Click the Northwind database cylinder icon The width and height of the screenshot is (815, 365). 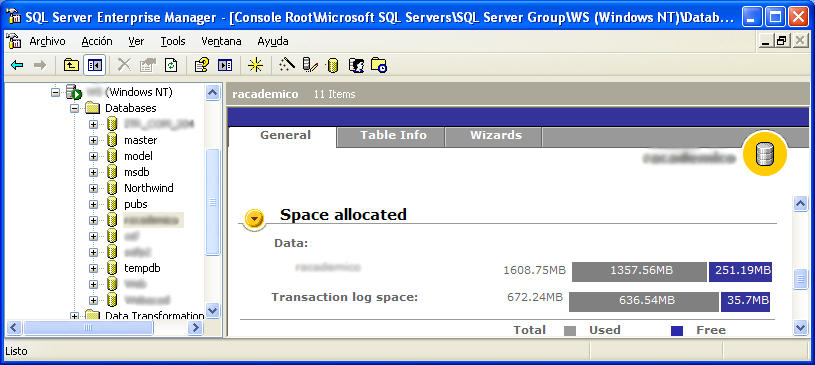[111, 188]
